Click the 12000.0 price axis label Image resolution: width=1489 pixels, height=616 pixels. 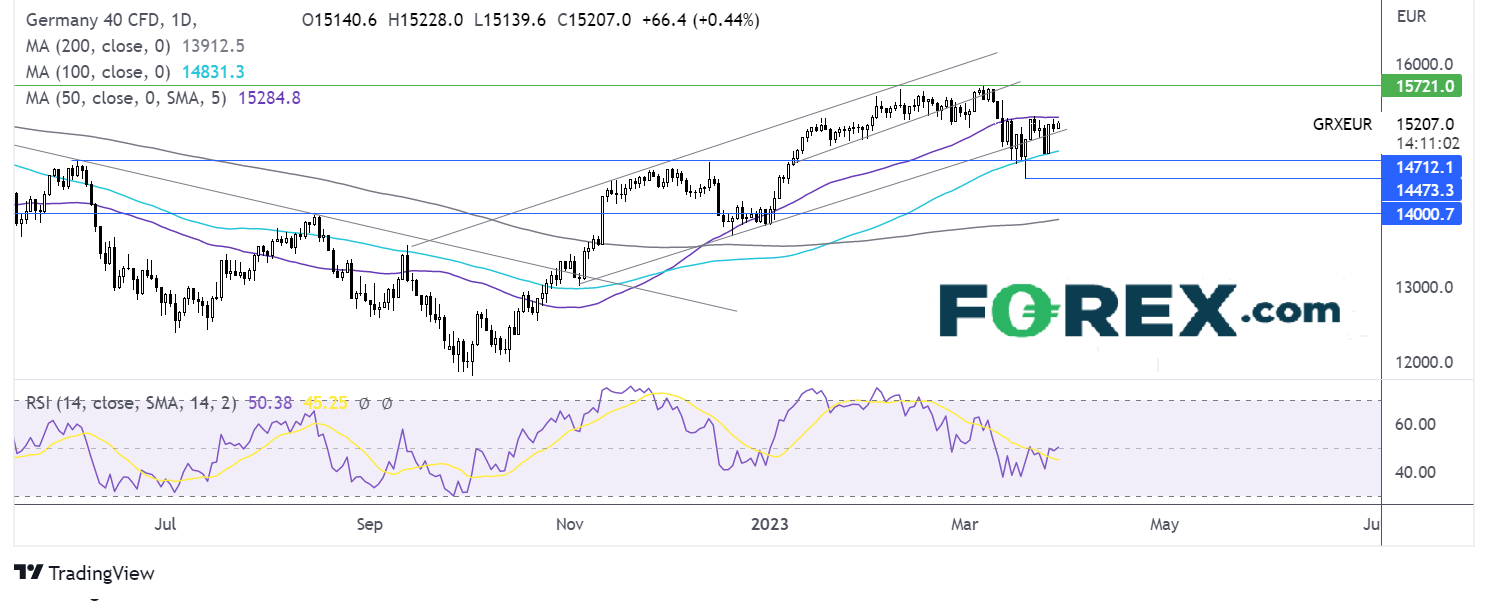[1426, 363]
